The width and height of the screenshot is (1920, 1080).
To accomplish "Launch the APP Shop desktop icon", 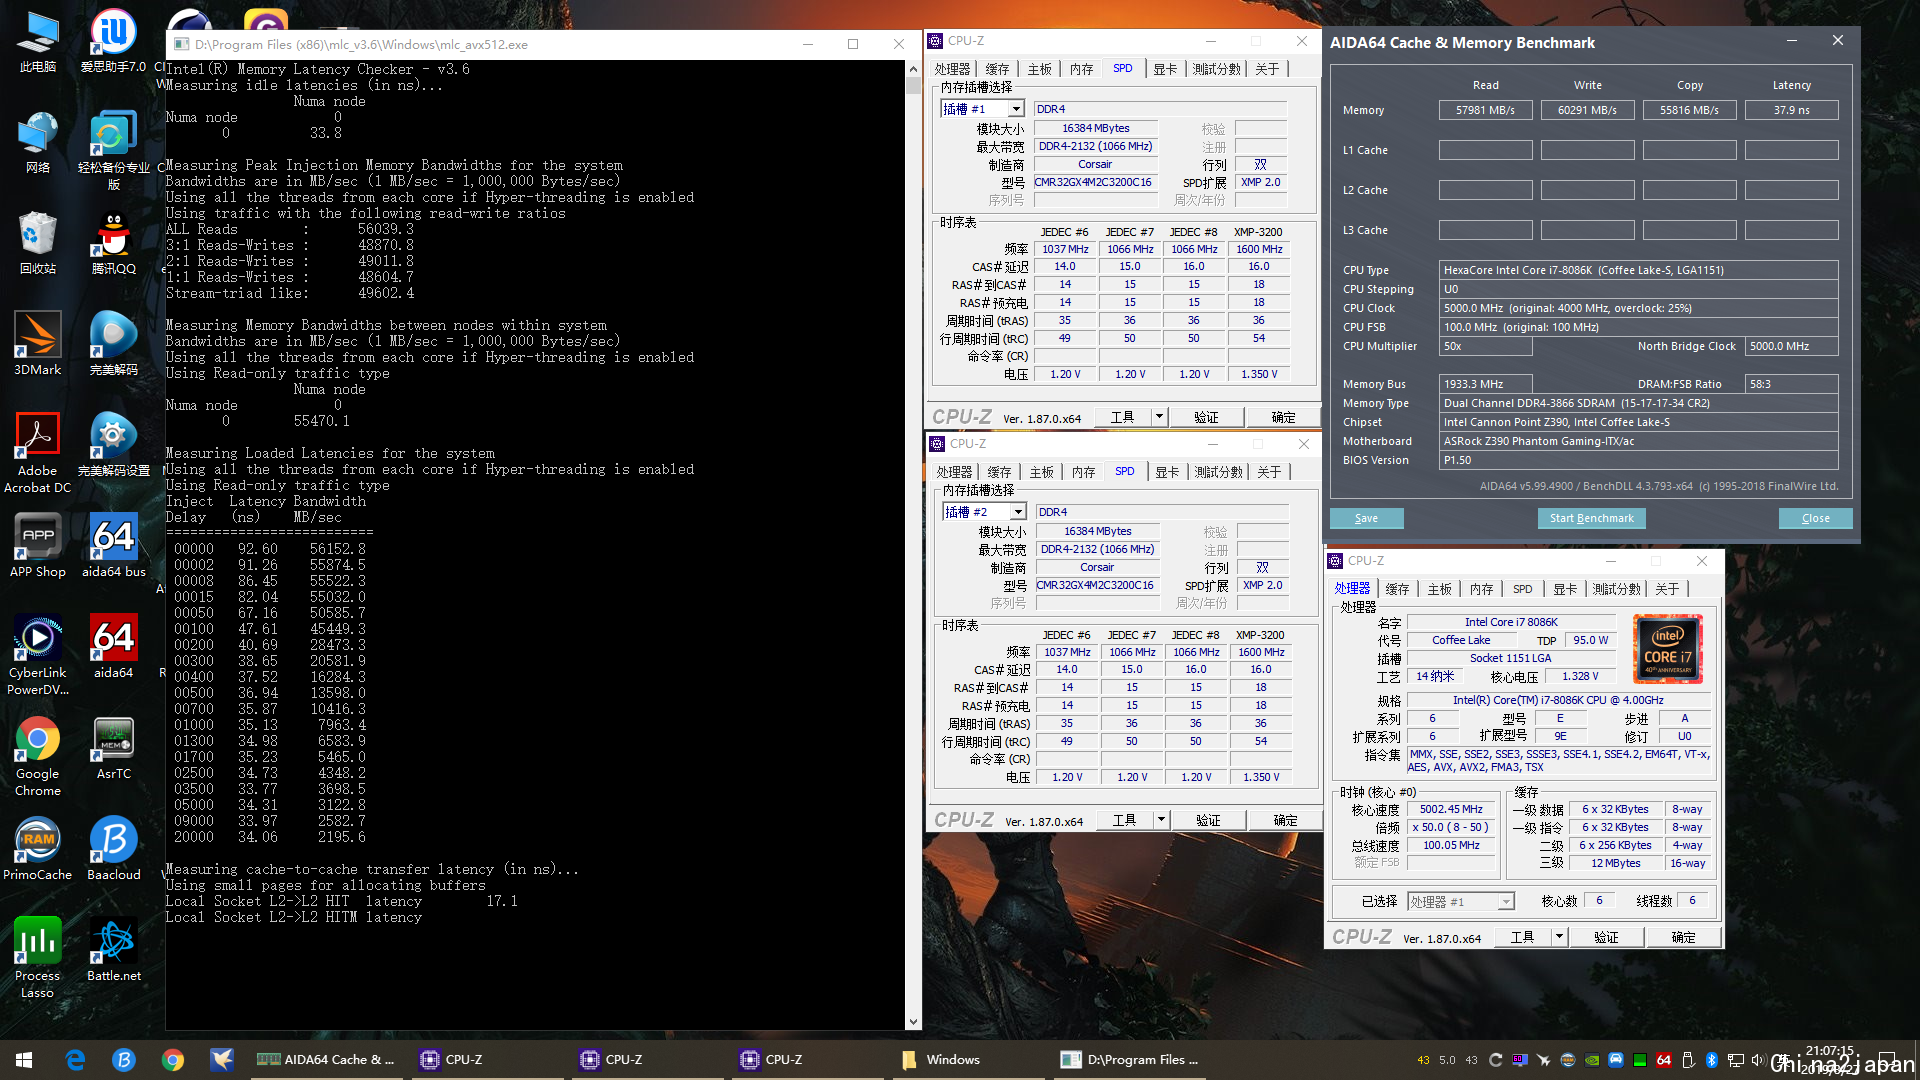I will (37, 545).
